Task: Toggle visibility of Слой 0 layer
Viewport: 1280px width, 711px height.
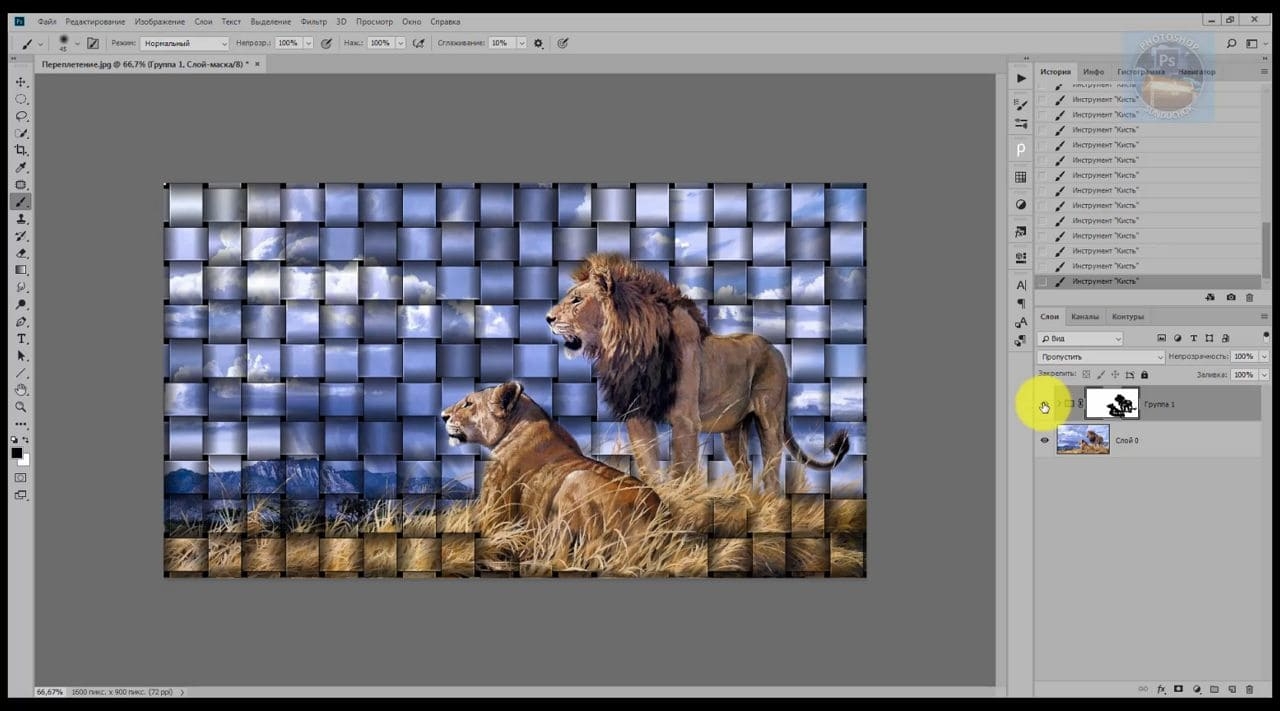Action: point(1045,440)
